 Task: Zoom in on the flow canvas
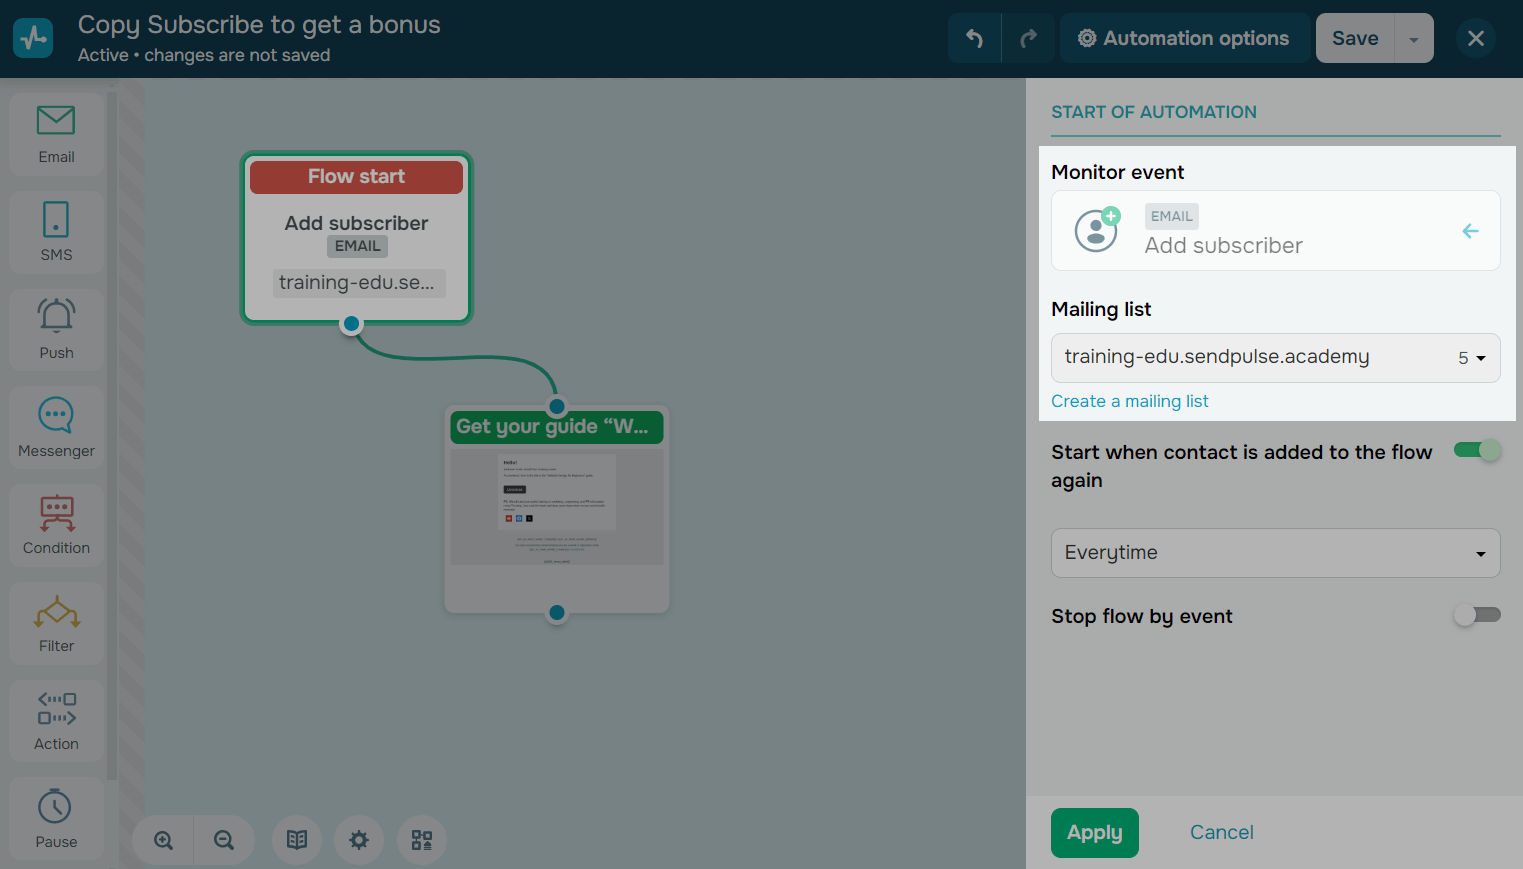pyautogui.click(x=163, y=840)
